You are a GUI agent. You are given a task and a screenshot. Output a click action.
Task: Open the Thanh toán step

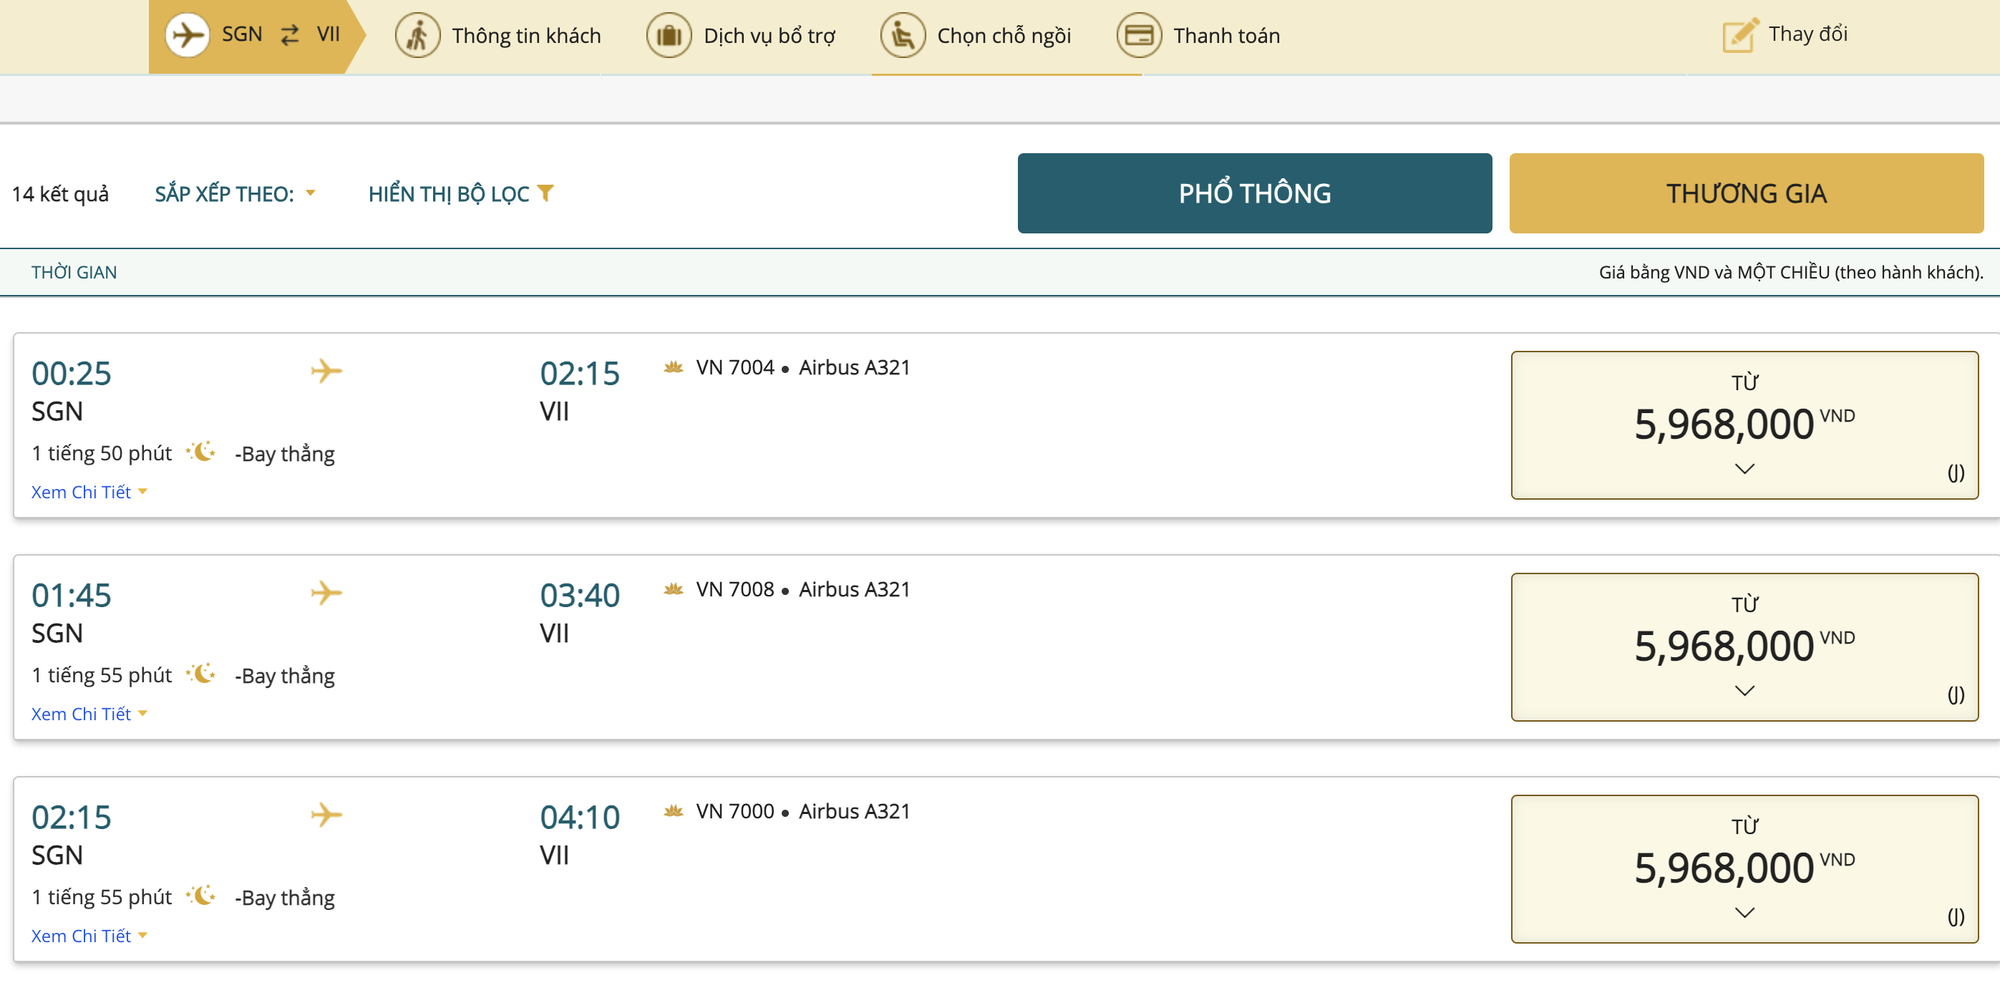tap(1199, 36)
